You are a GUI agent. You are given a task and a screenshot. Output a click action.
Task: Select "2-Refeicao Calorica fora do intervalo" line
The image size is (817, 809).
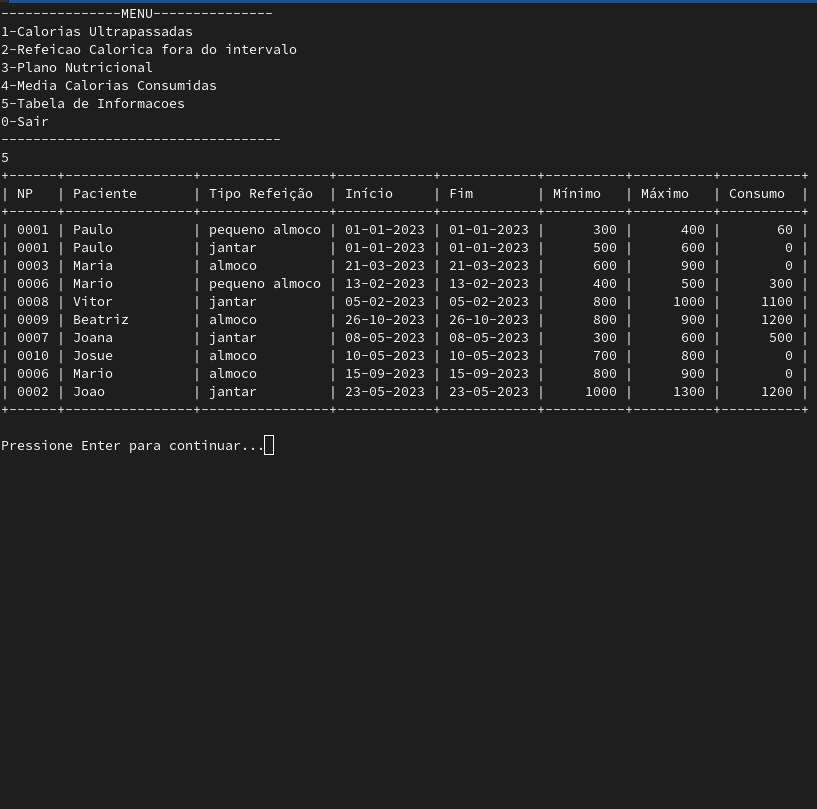[149, 50]
